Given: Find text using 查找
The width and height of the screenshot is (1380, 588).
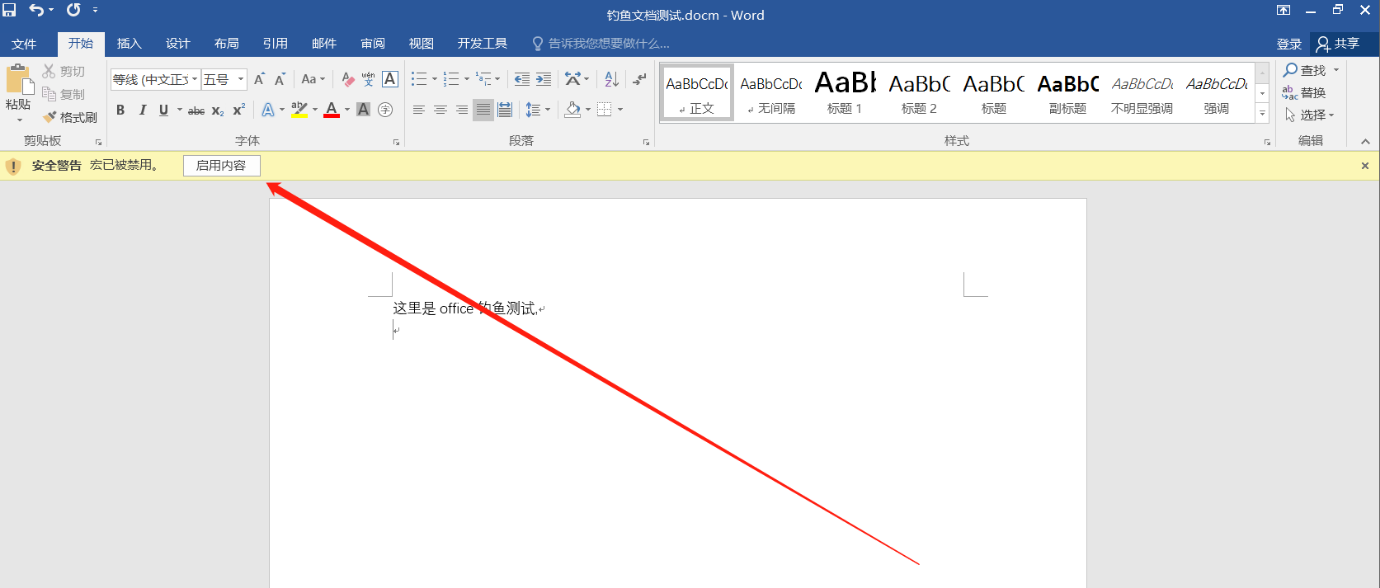Looking at the screenshot, I should pos(1305,70).
